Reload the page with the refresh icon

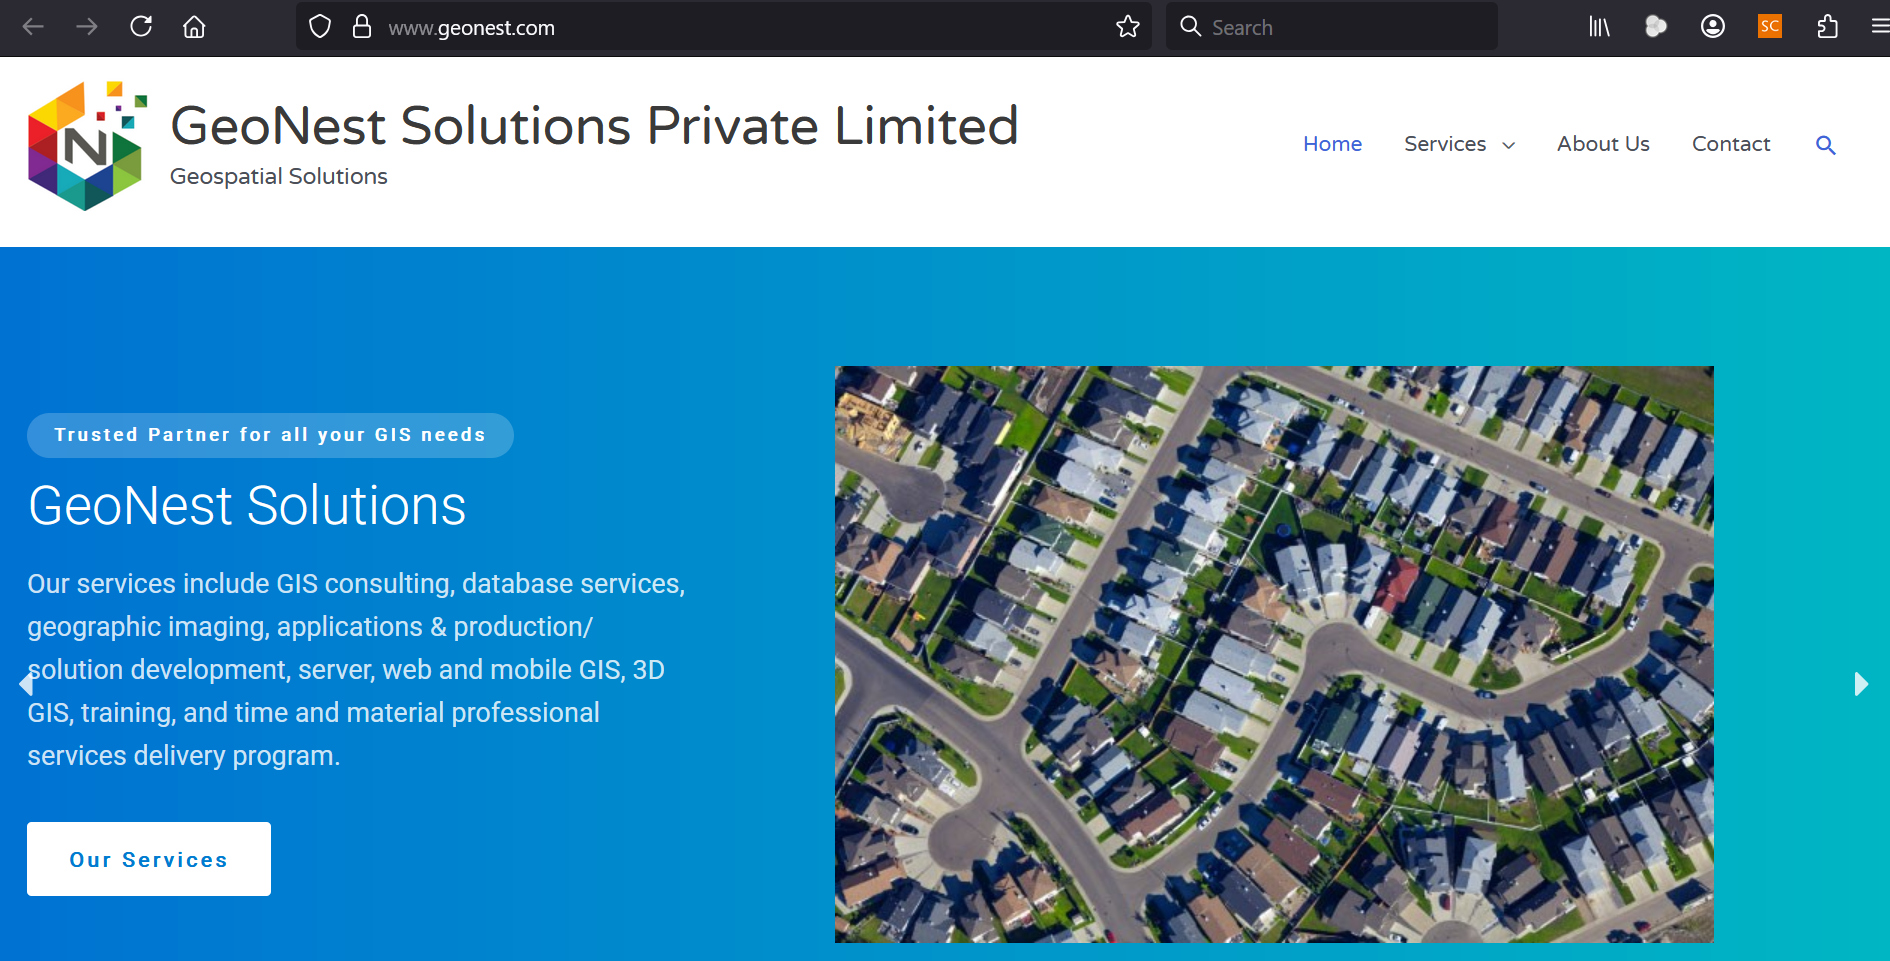(141, 27)
